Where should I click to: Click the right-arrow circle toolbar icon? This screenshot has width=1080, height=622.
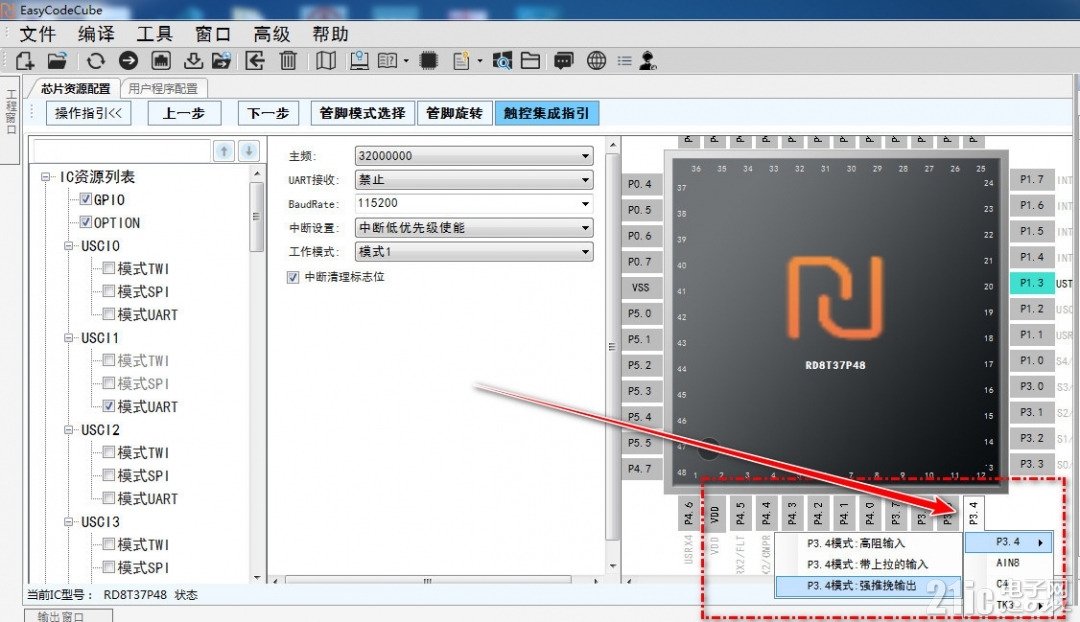pos(128,61)
